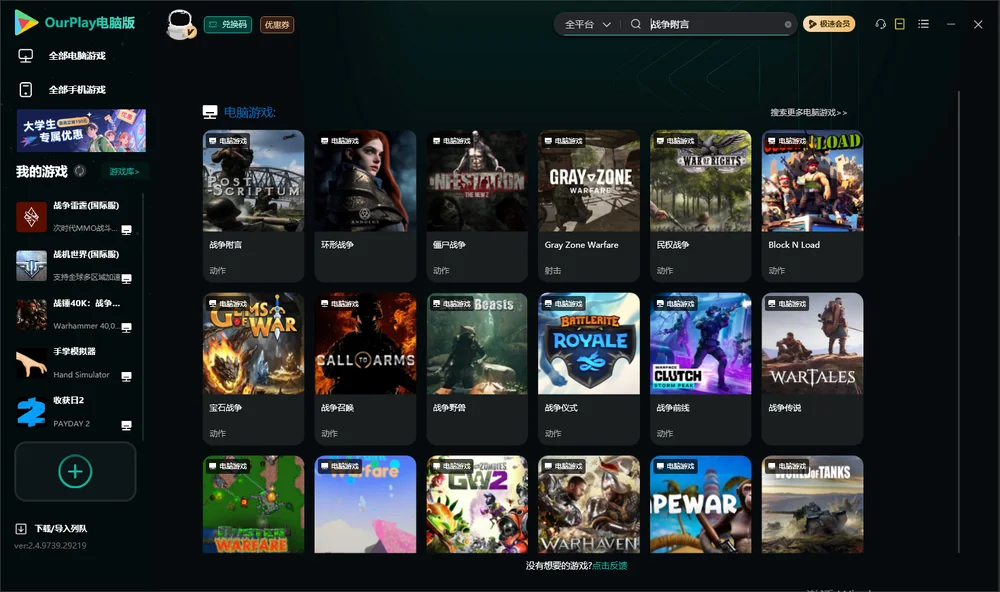Click the PAYDAY 2 game icon
The image size is (1000, 592).
31,412
